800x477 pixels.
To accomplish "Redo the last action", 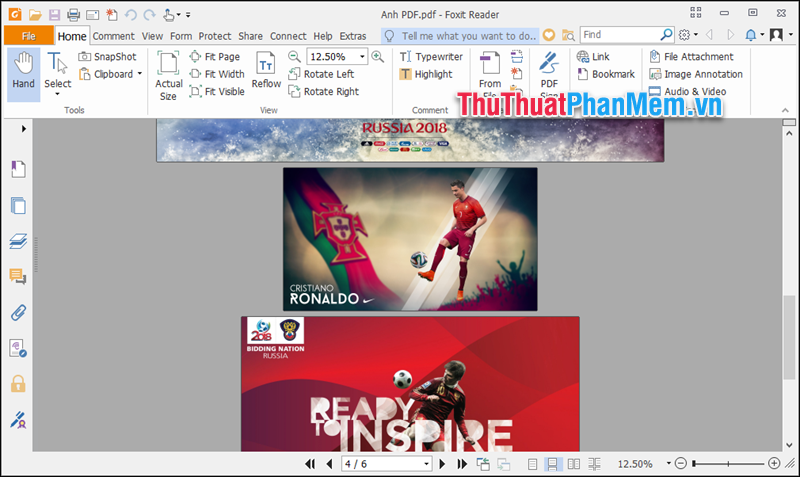I will click(x=149, y=15).
